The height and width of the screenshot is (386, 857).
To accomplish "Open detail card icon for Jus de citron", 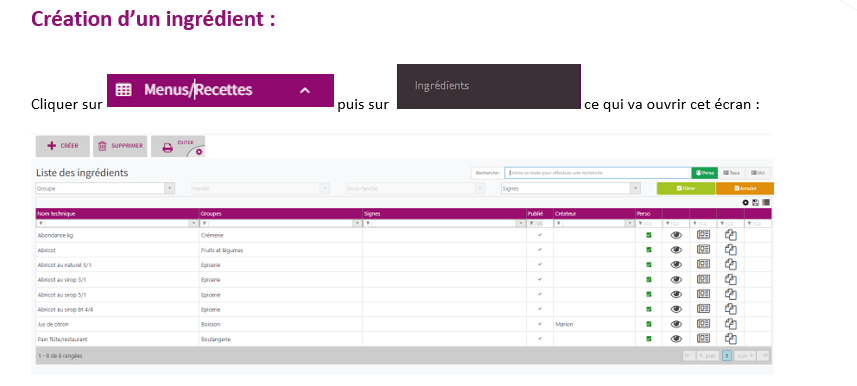I will 703,324.
